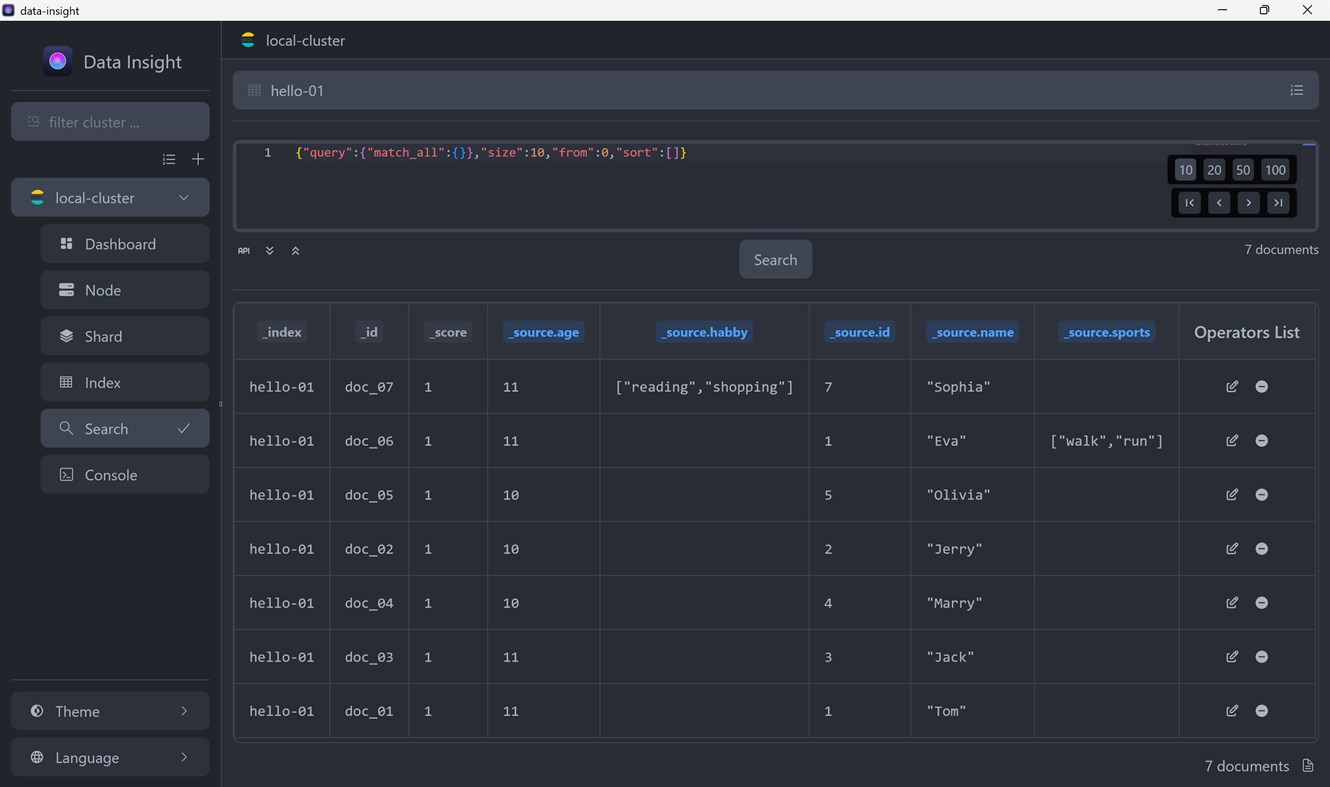Expand the Theme submenu
Screen dimensions: 1330x787
pos(110,711)
